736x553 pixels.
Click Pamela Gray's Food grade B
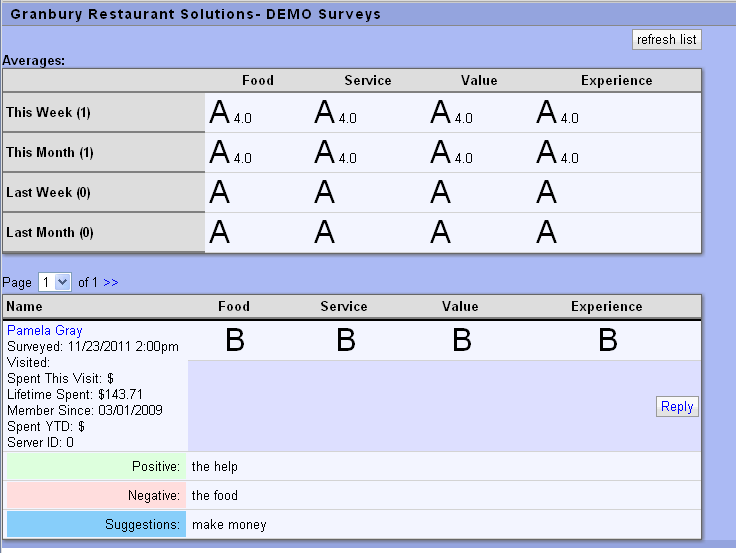click(235, 340)
